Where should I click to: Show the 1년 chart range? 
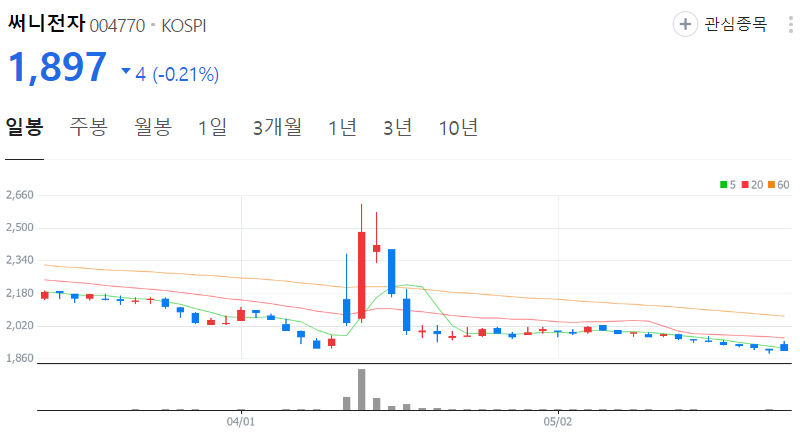point(342,127)
